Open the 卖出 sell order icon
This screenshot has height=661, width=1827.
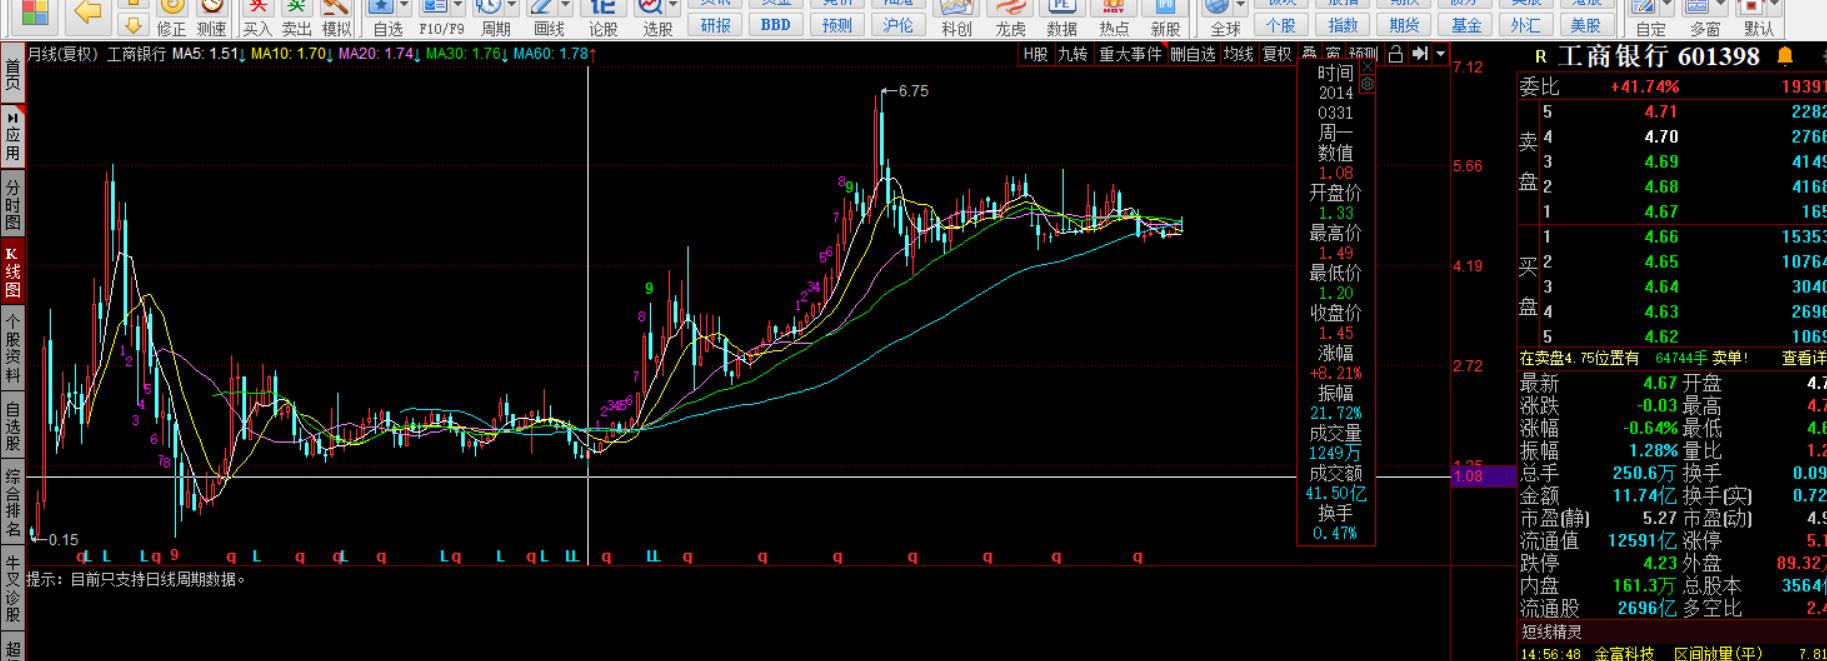[297, 18]
